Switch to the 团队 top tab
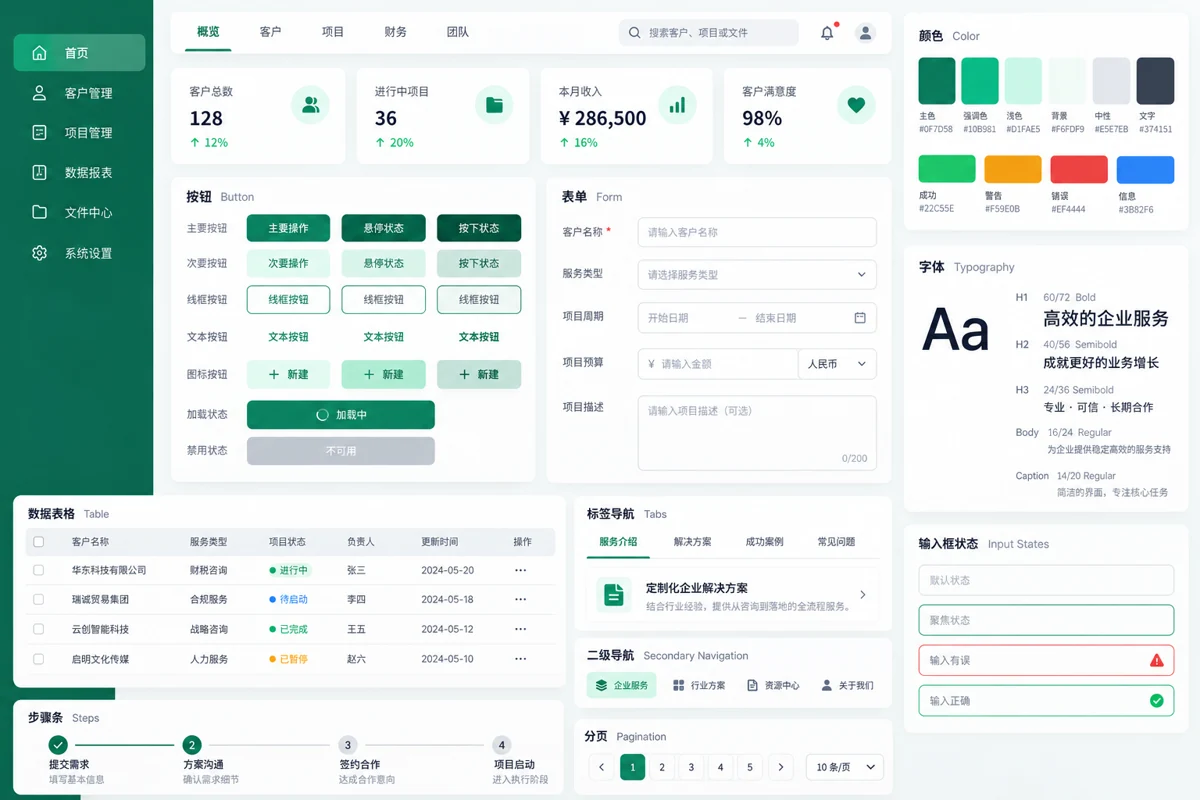The height and width of the screenshot is (800, 1200). click(458, 32)
